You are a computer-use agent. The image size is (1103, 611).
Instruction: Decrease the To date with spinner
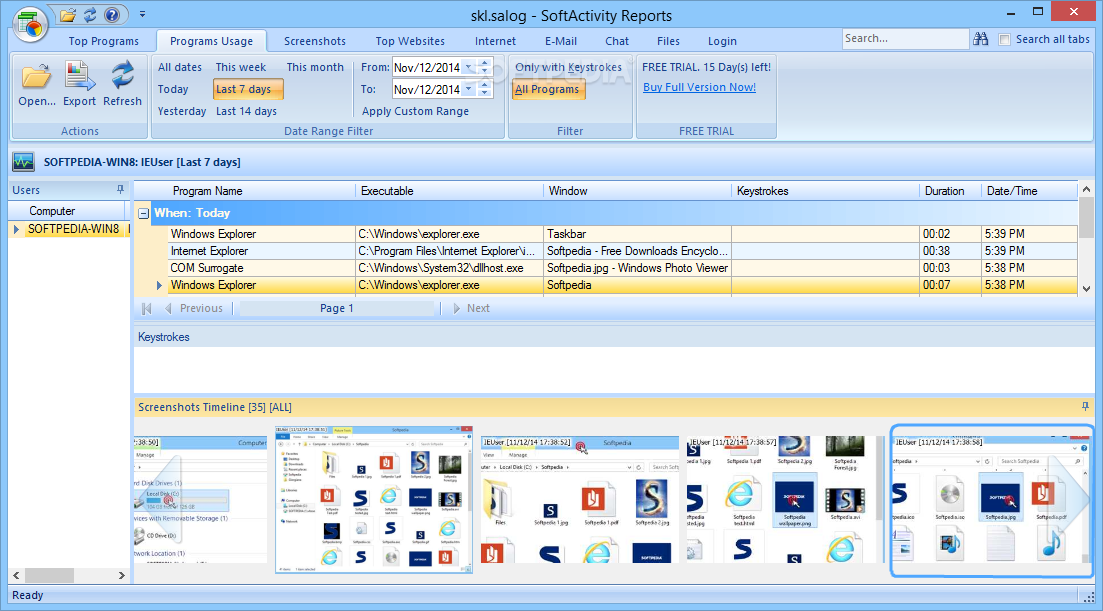click(485, 94)
